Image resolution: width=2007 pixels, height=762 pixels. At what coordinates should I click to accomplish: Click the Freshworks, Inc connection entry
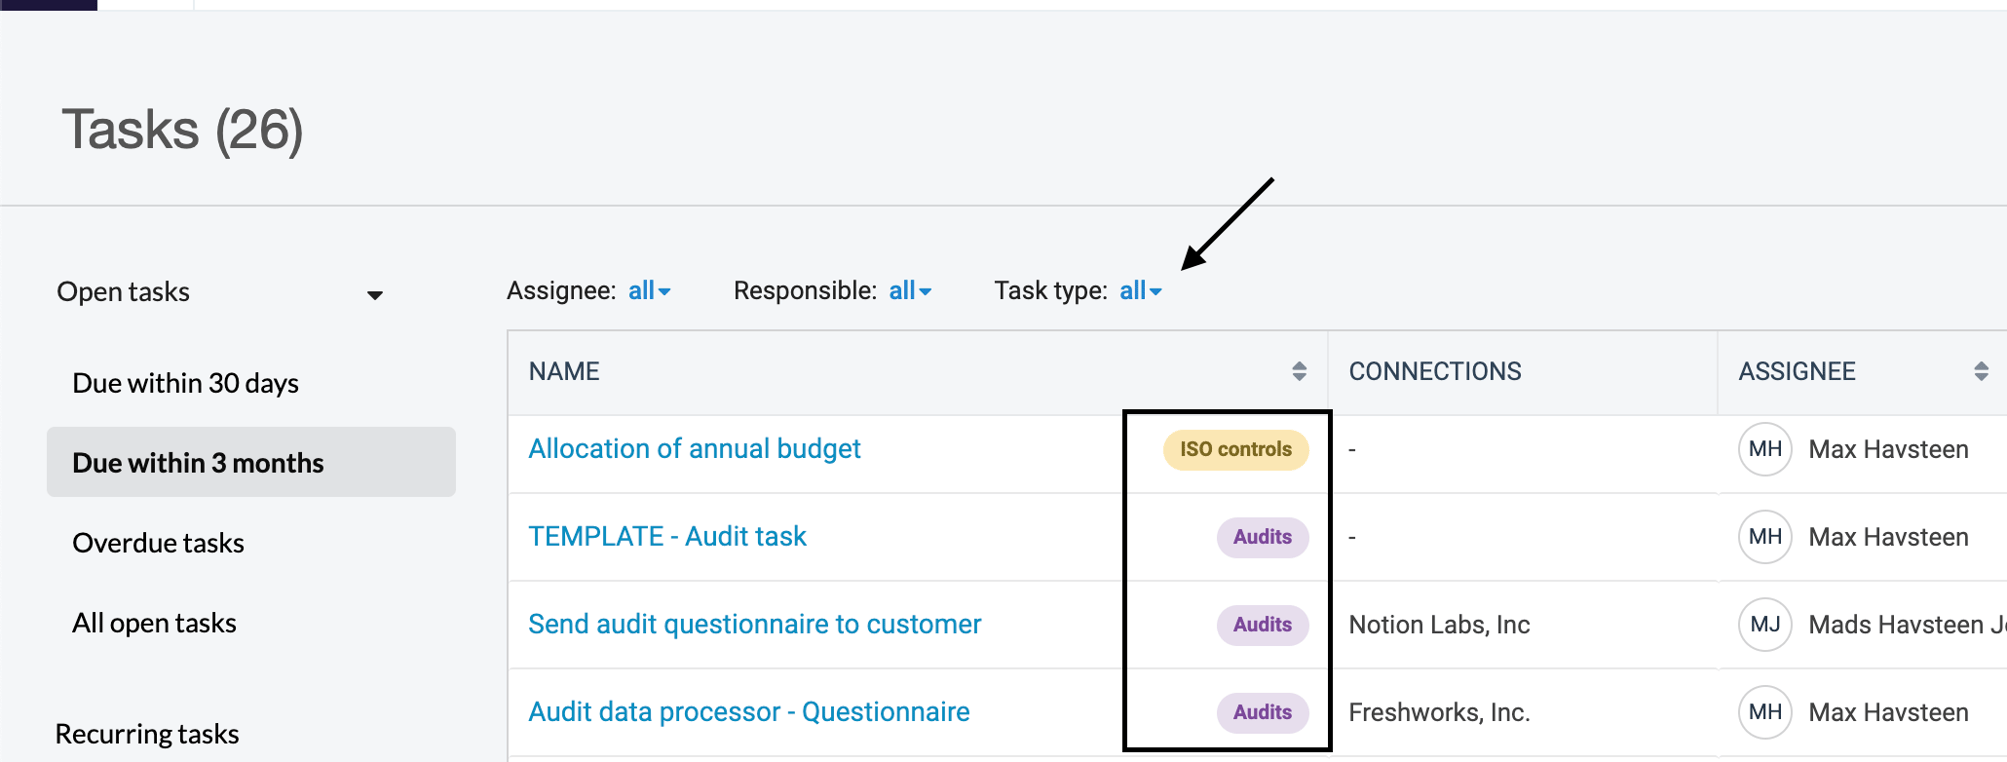tap(1439, 711)
